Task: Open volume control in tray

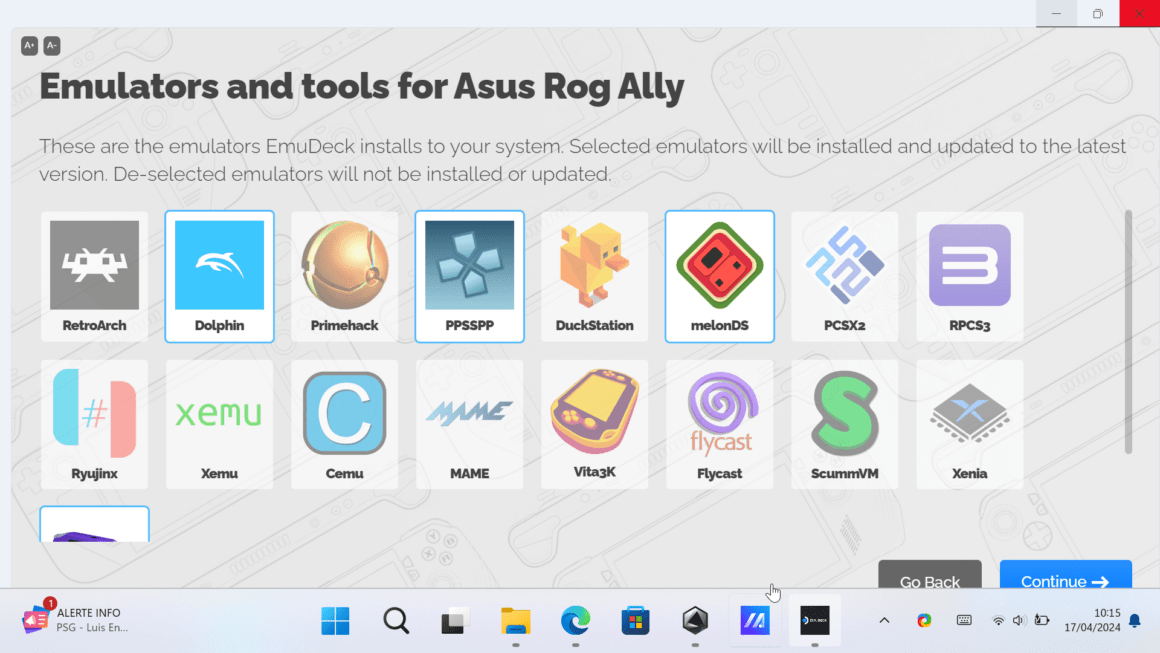Action: [x=1019, y=620]
